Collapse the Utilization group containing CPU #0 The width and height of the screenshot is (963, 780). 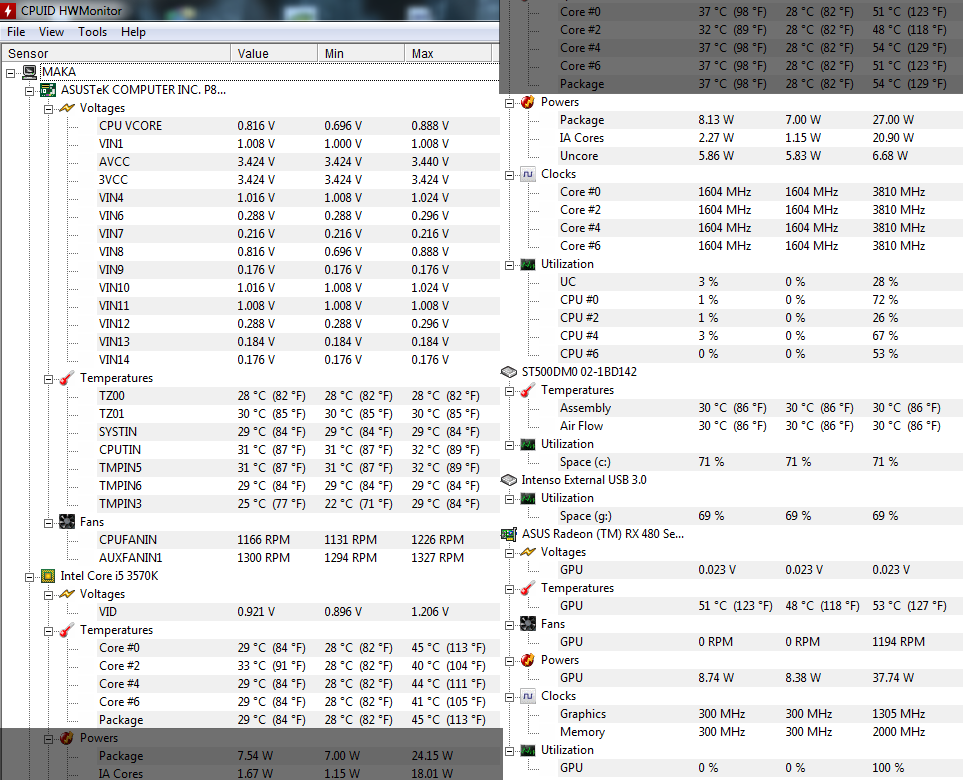point(509,265)
